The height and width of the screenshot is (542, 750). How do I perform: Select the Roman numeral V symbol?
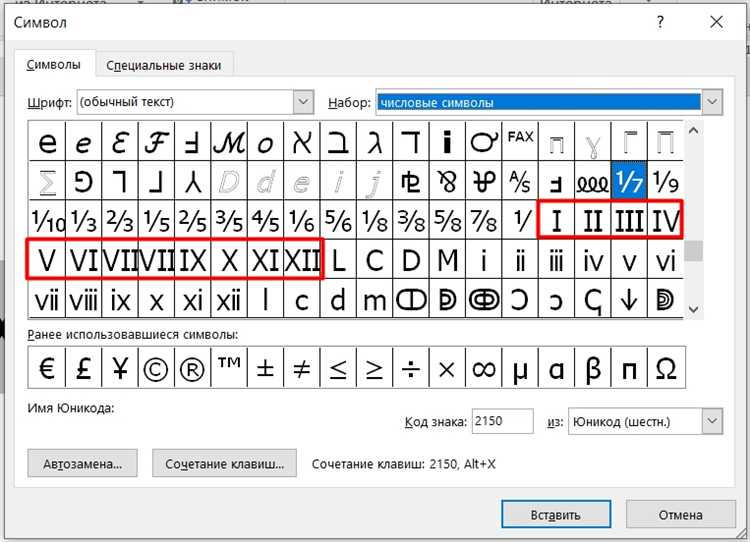click(x=47, y=260)
